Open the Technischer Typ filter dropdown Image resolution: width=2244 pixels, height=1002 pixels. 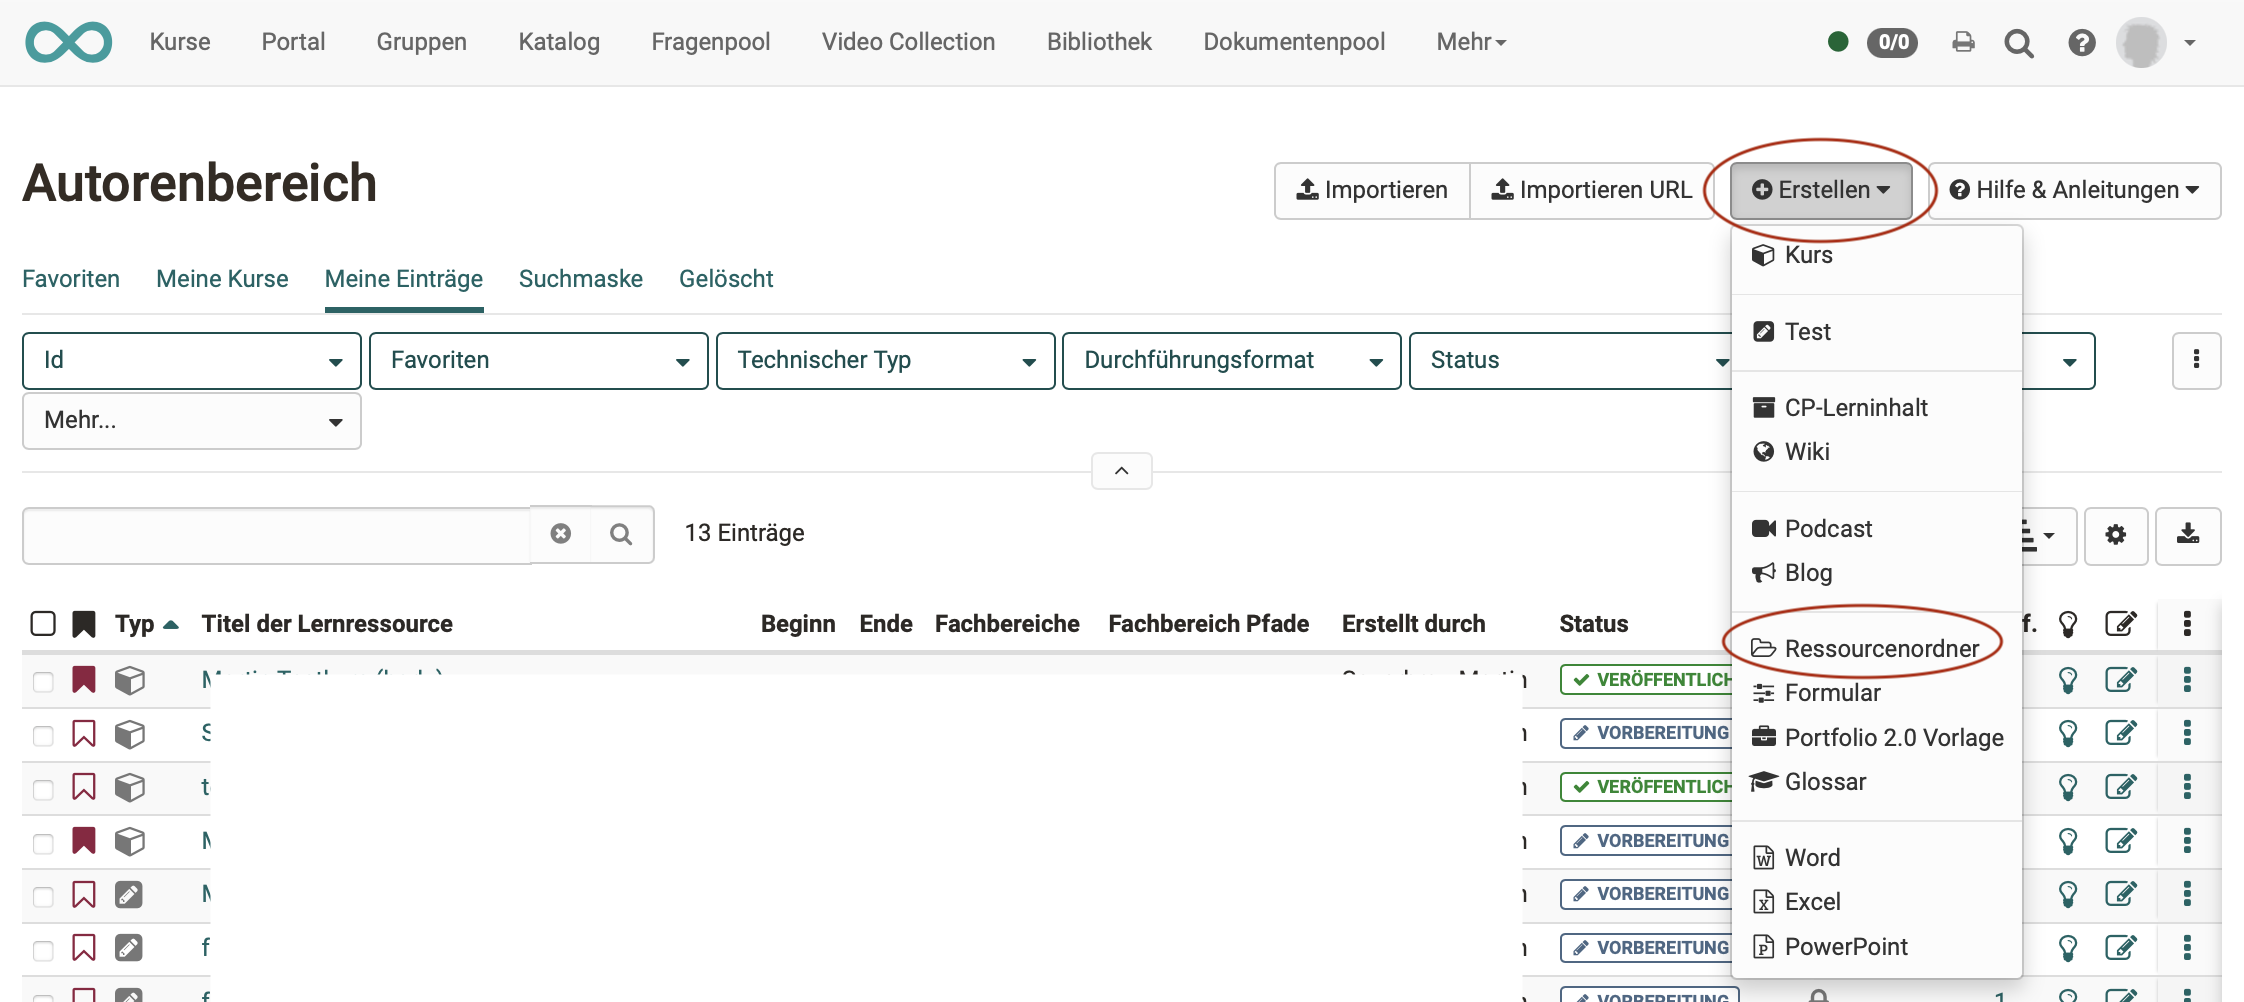pos(884,360)
